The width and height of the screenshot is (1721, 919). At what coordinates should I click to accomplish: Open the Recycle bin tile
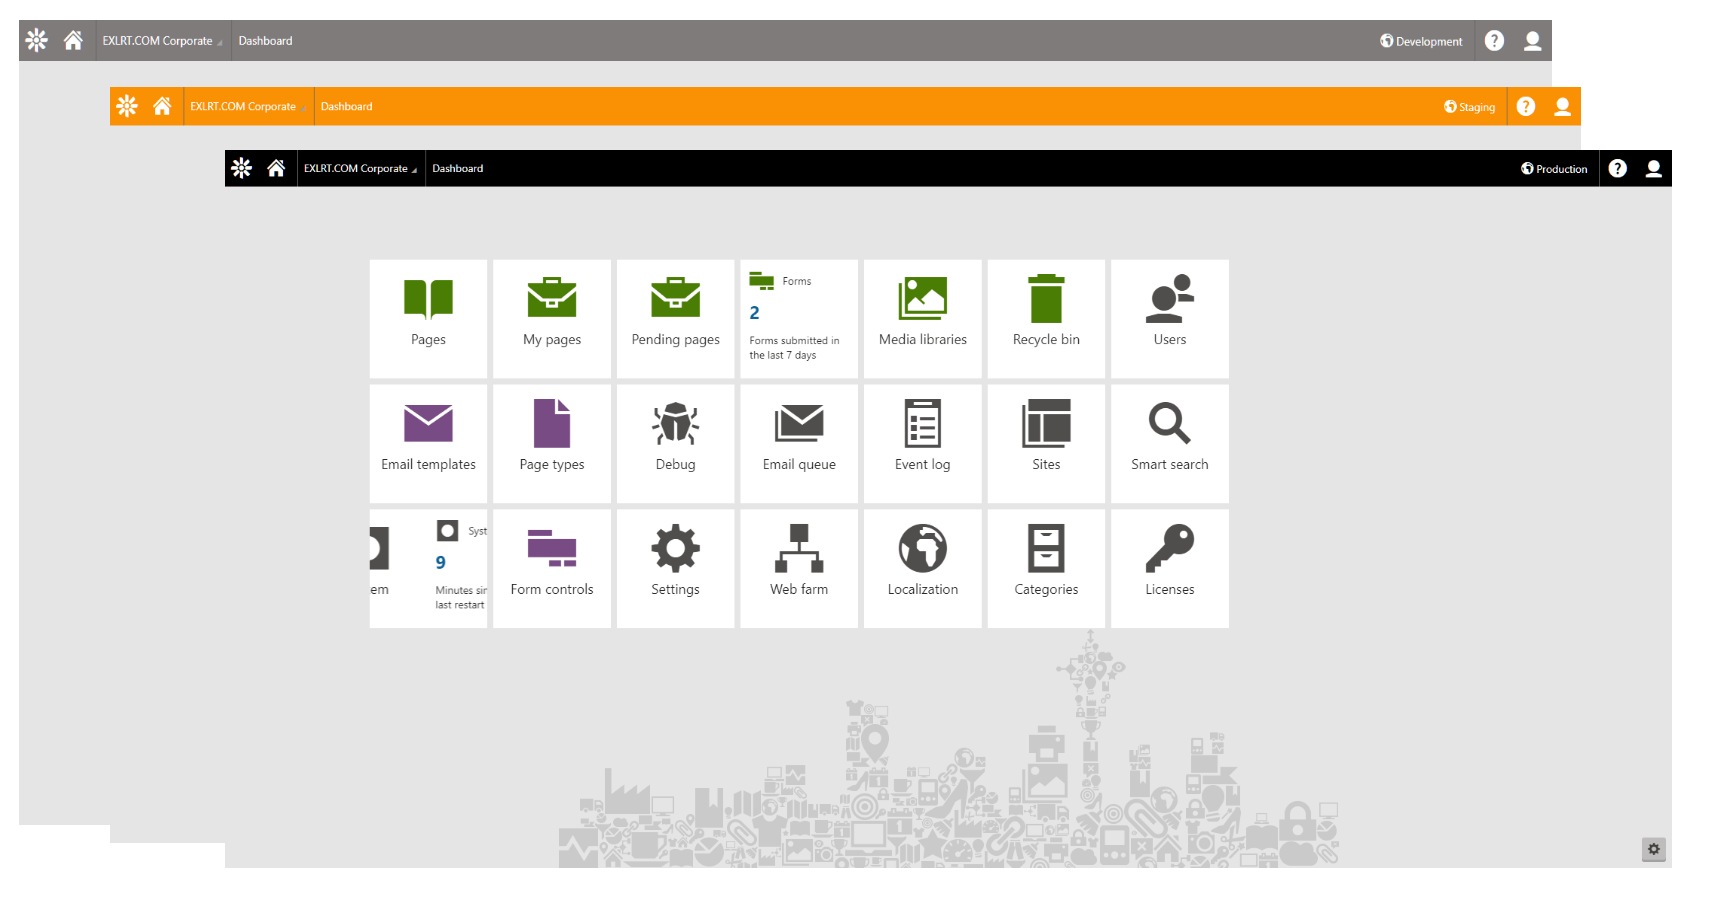coord(1046,319)
